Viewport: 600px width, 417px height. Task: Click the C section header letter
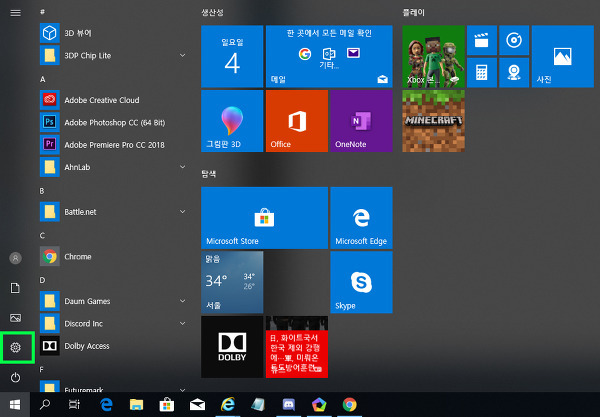(x=42, y=236)
